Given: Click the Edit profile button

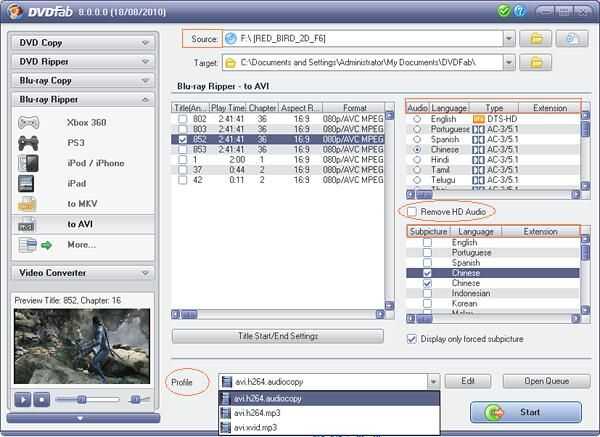Looking at the screenshot, I should [468, 381].
